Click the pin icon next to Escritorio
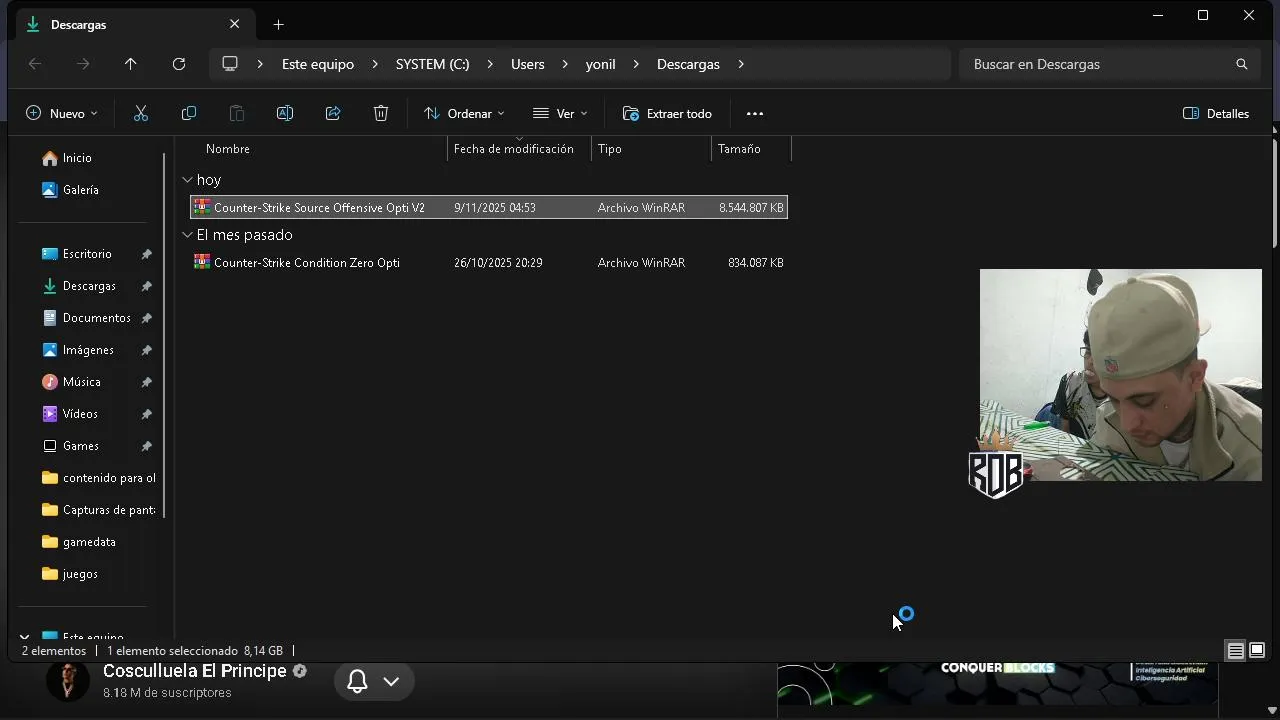 click(x=146, y=254)
